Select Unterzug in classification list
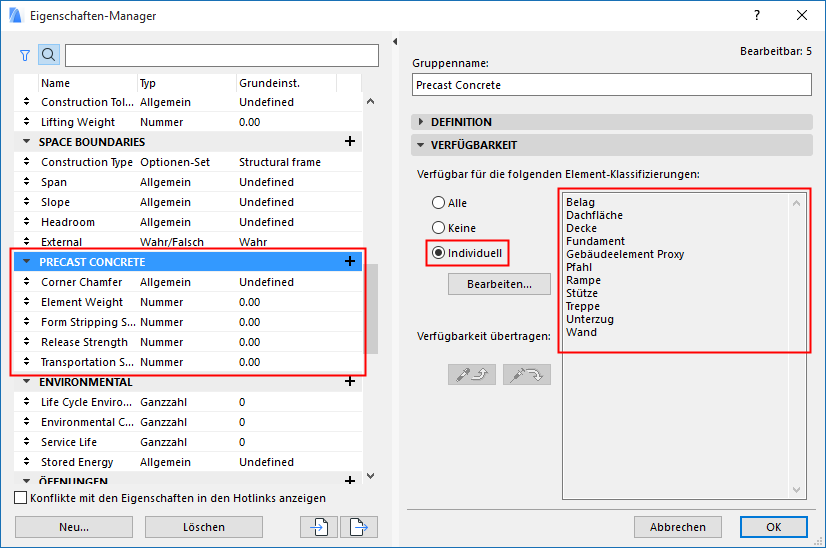Viewport: 826px width, 548px height. coord(589,319)
